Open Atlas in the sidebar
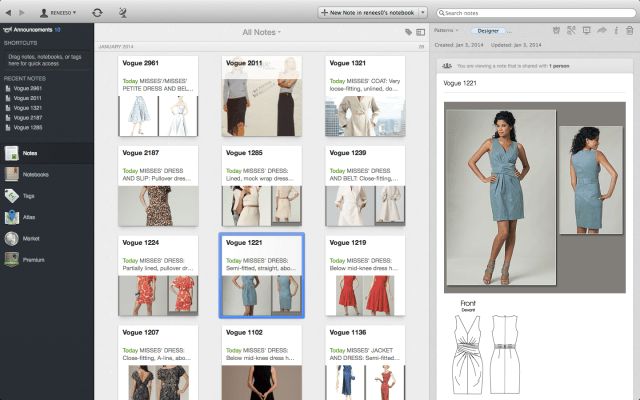 point(47,217)
